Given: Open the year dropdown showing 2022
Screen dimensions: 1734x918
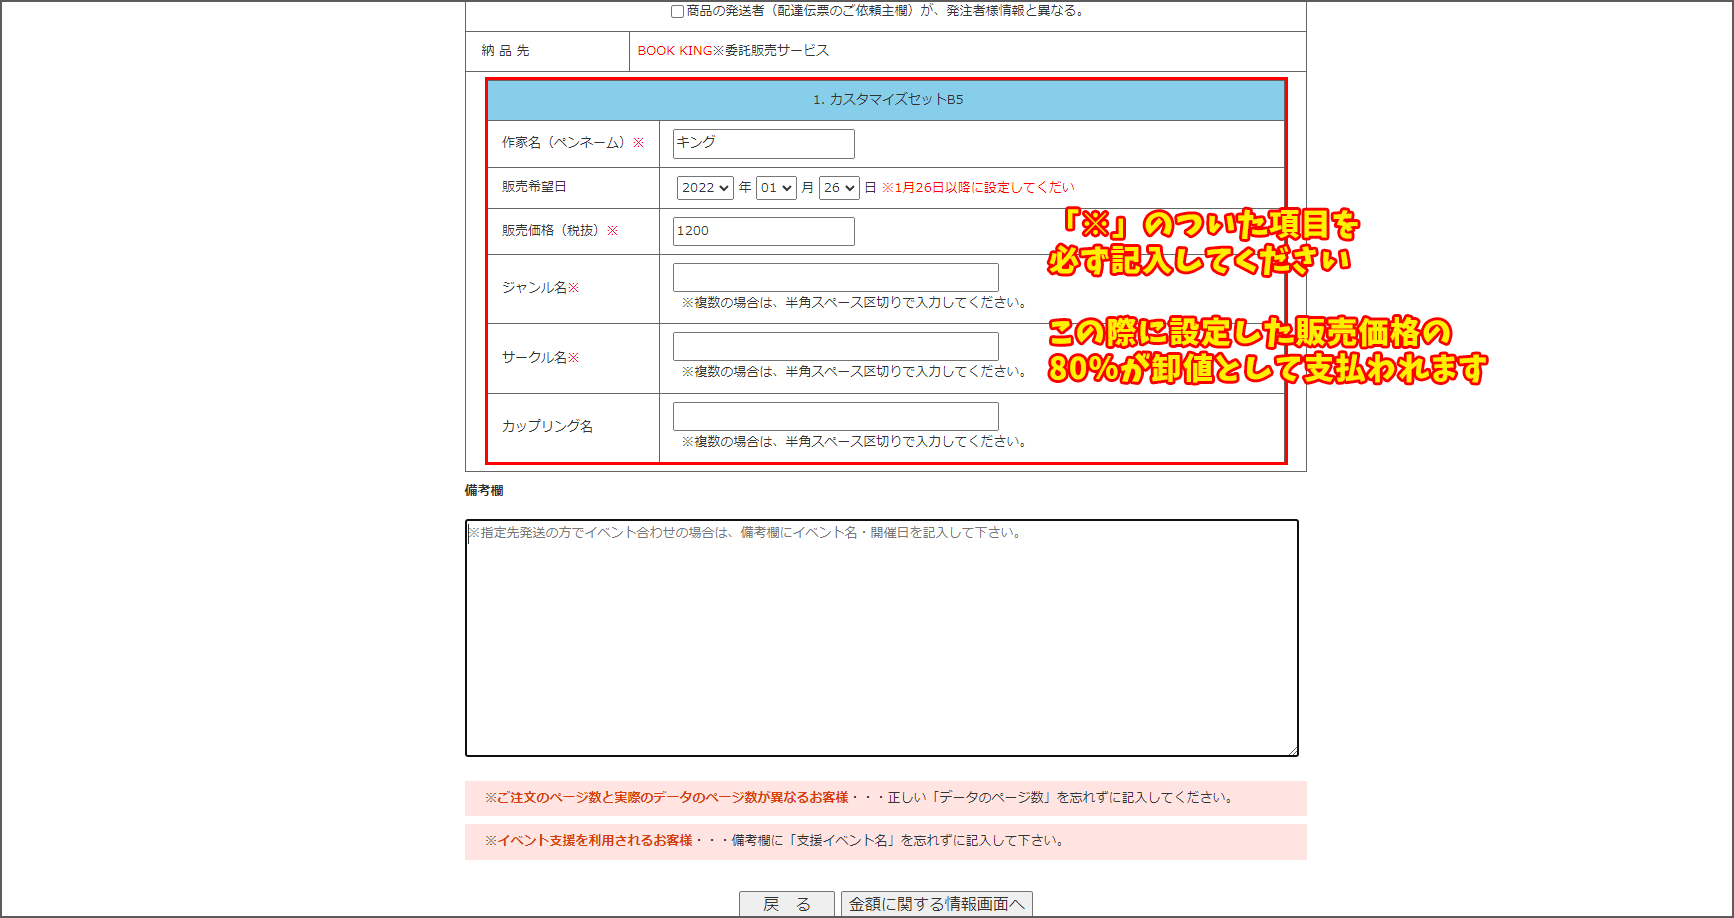Looking at the screenshot, I should click(705, 188).
